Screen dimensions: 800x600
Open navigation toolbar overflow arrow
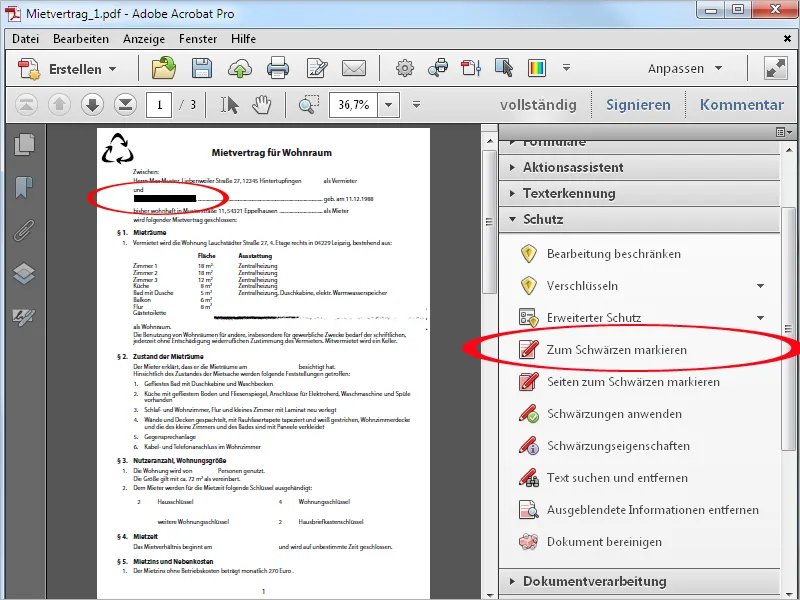pyautogui.click(x=416, y=105)
